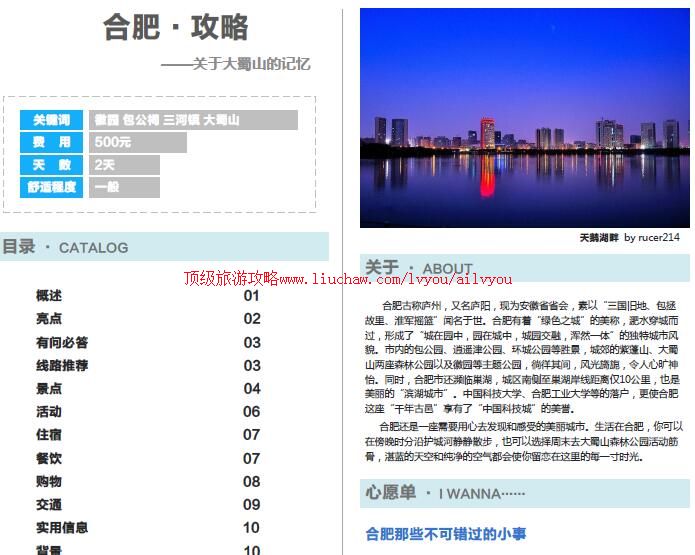Click the 合肥那些不可错过的小事 heading link
The image size is (695, 555).
pos(446,535)
